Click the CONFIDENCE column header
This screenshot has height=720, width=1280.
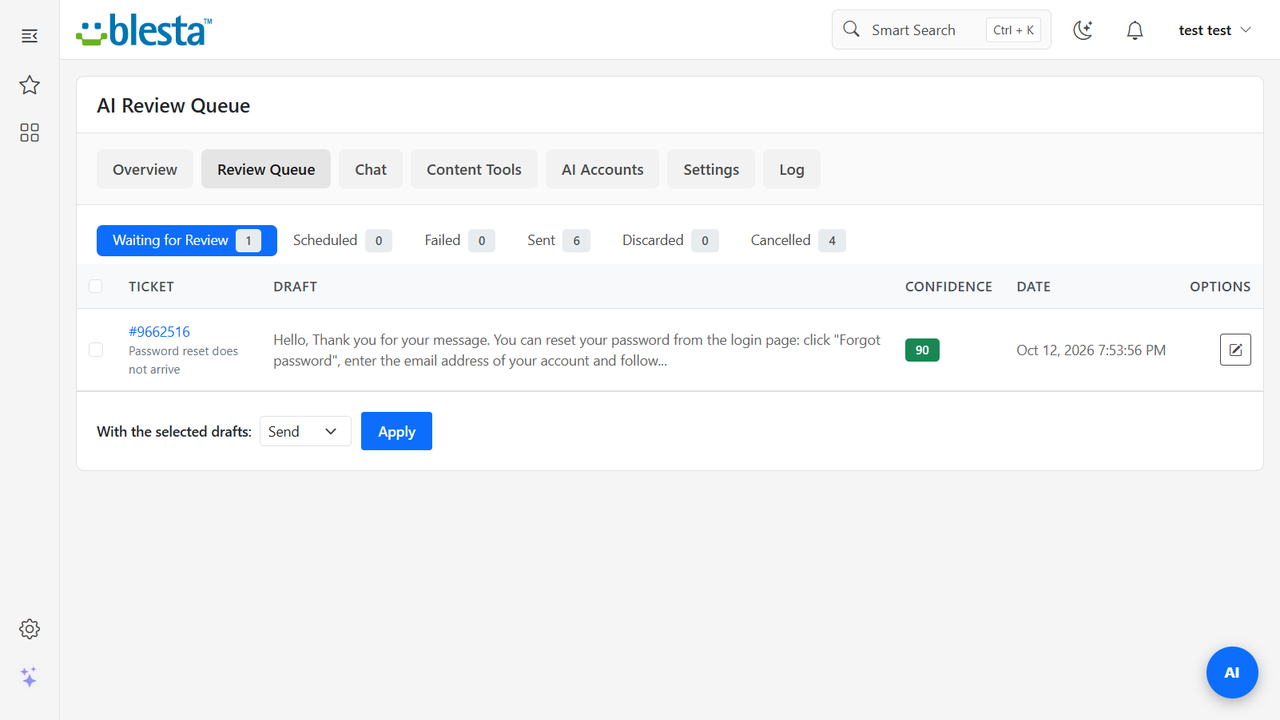949,286
